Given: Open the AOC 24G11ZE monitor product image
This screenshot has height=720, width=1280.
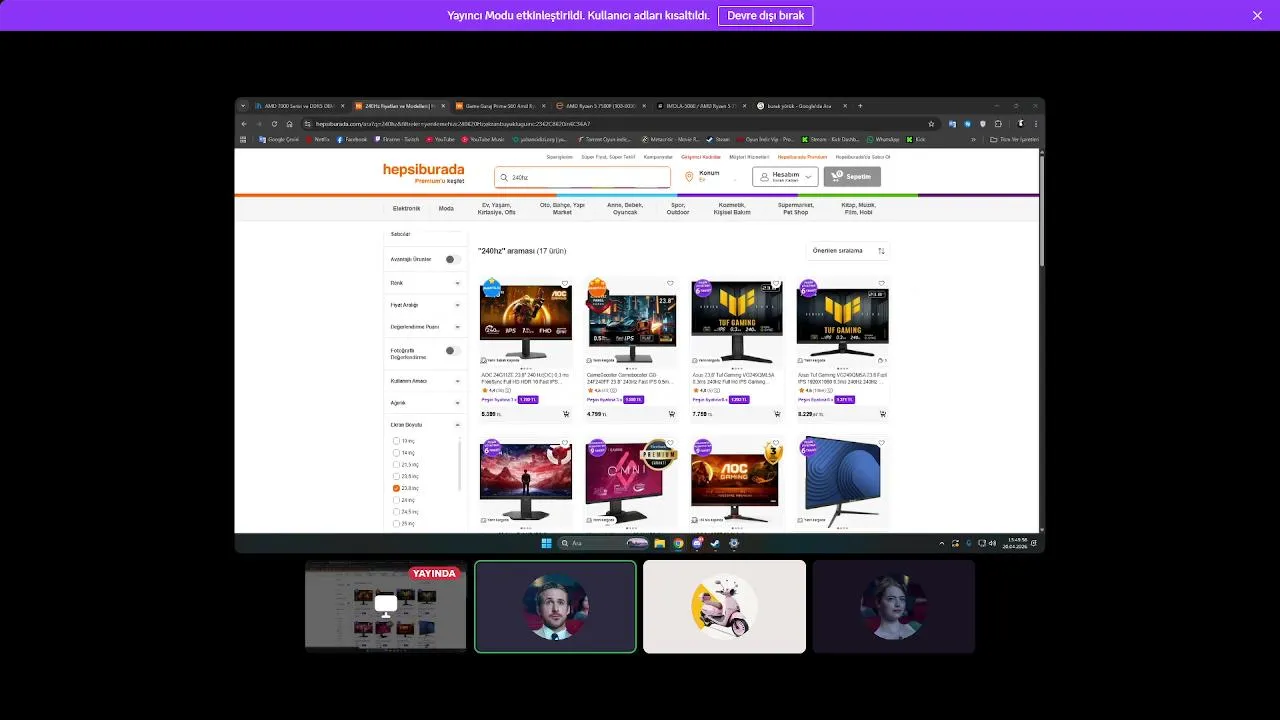Looking at the screenshot, I should click(525, 320).
